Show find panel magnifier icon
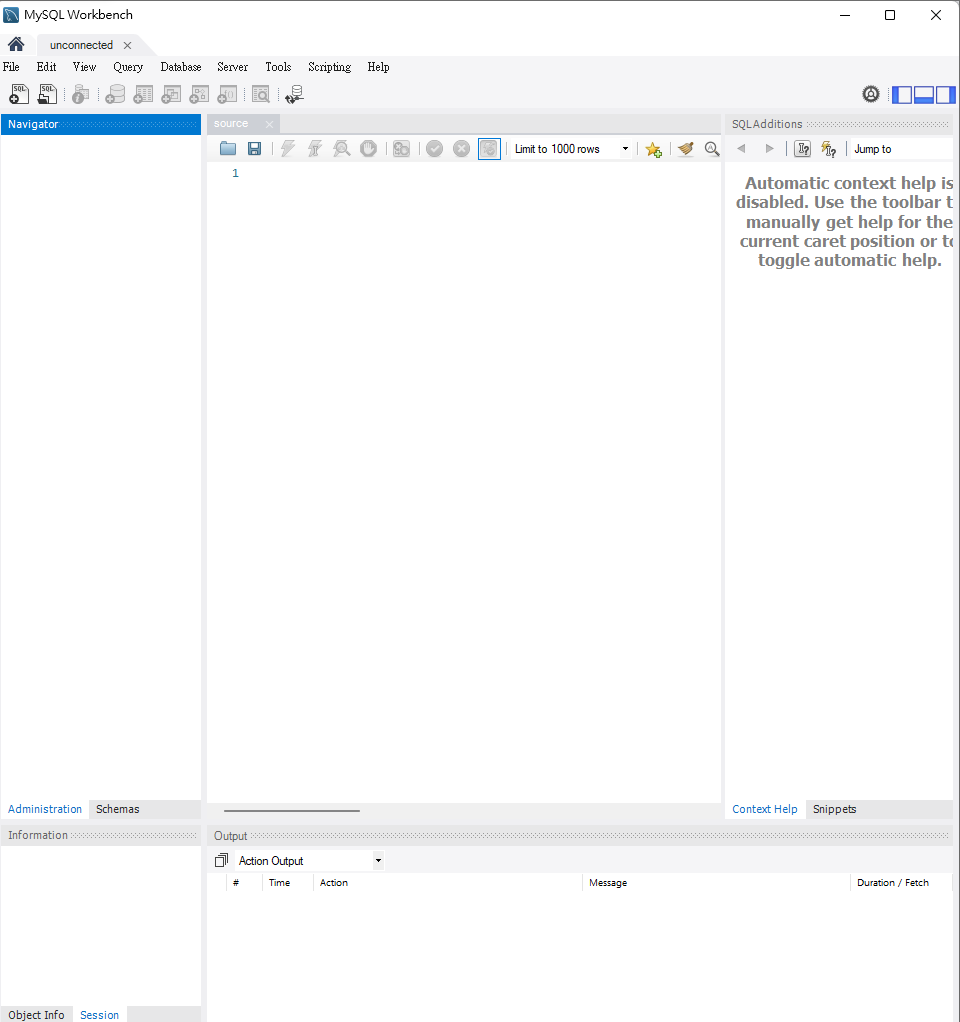The height and width of the screenshot is (1022, 960). [x=712, y=149]
